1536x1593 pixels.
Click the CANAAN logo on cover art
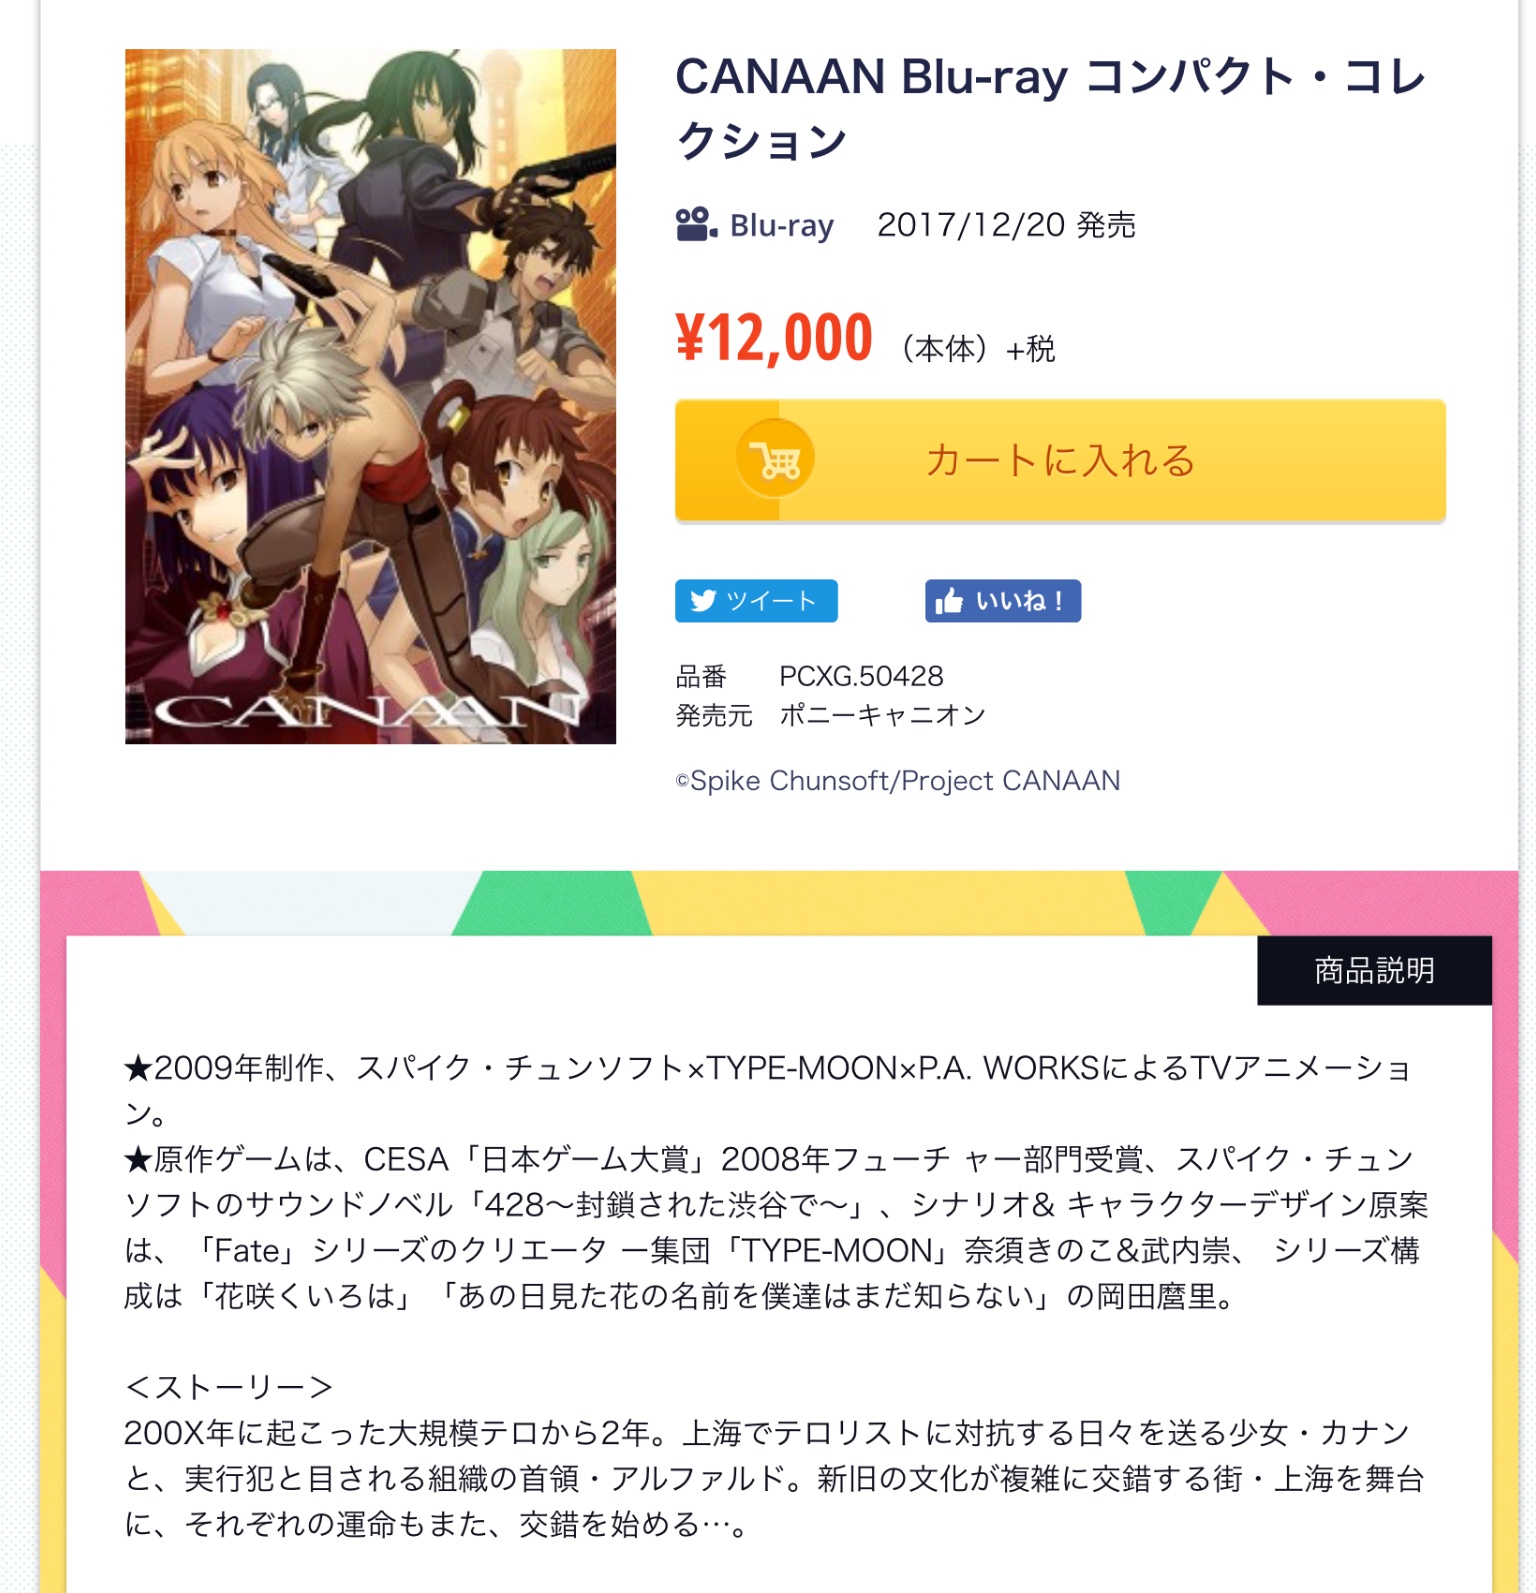tap(368, 711)
